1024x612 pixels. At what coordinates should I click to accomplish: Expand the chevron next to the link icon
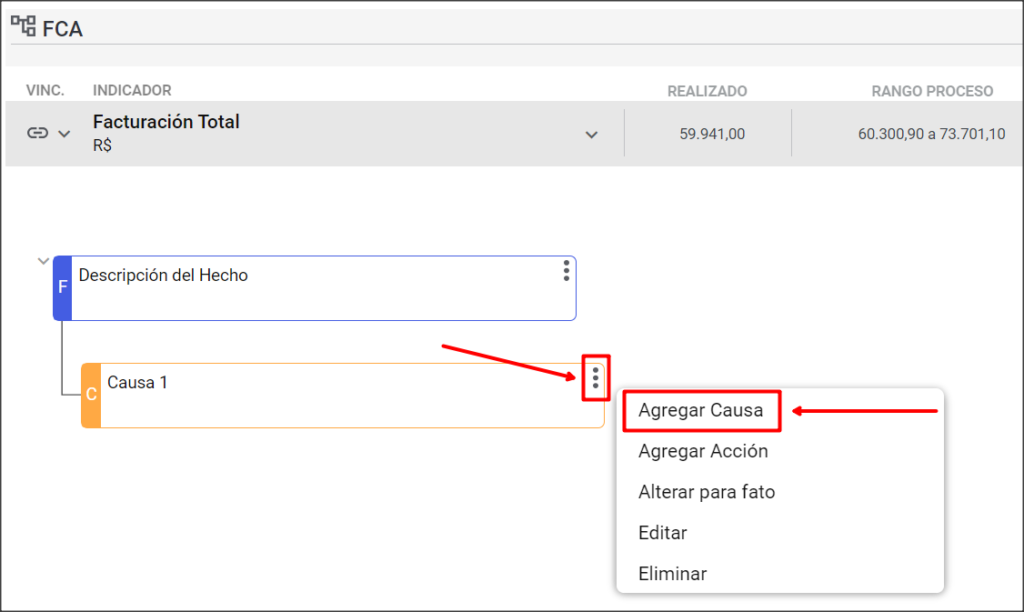coord(64,134)
